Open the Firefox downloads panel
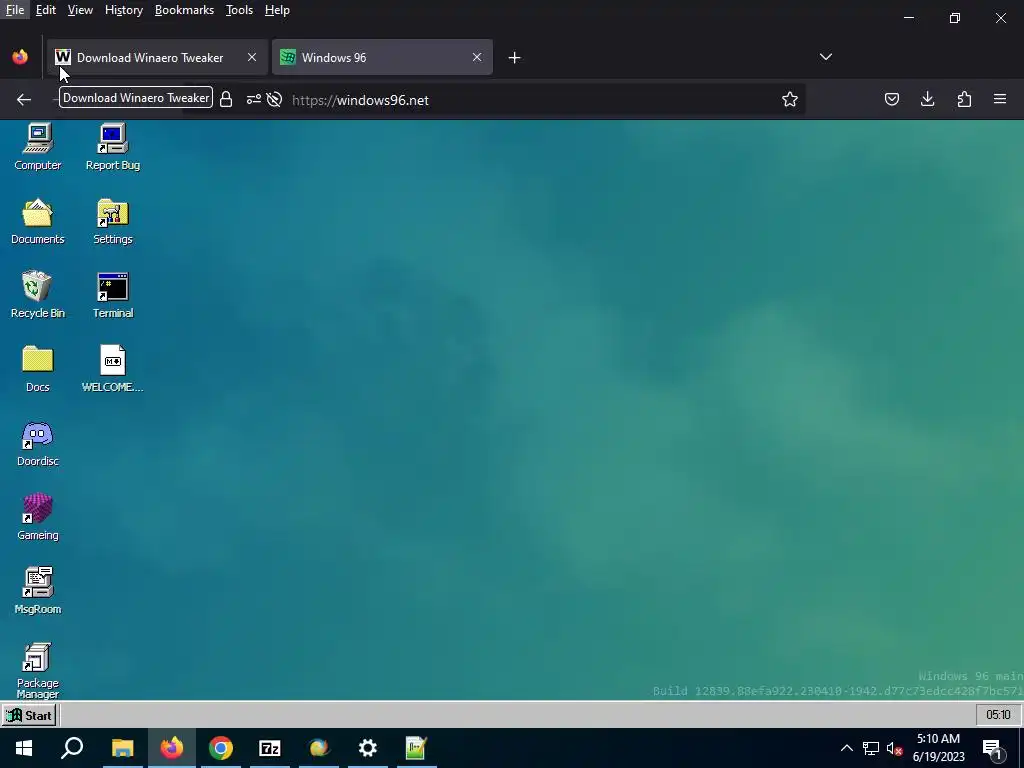 pos(927,99)
